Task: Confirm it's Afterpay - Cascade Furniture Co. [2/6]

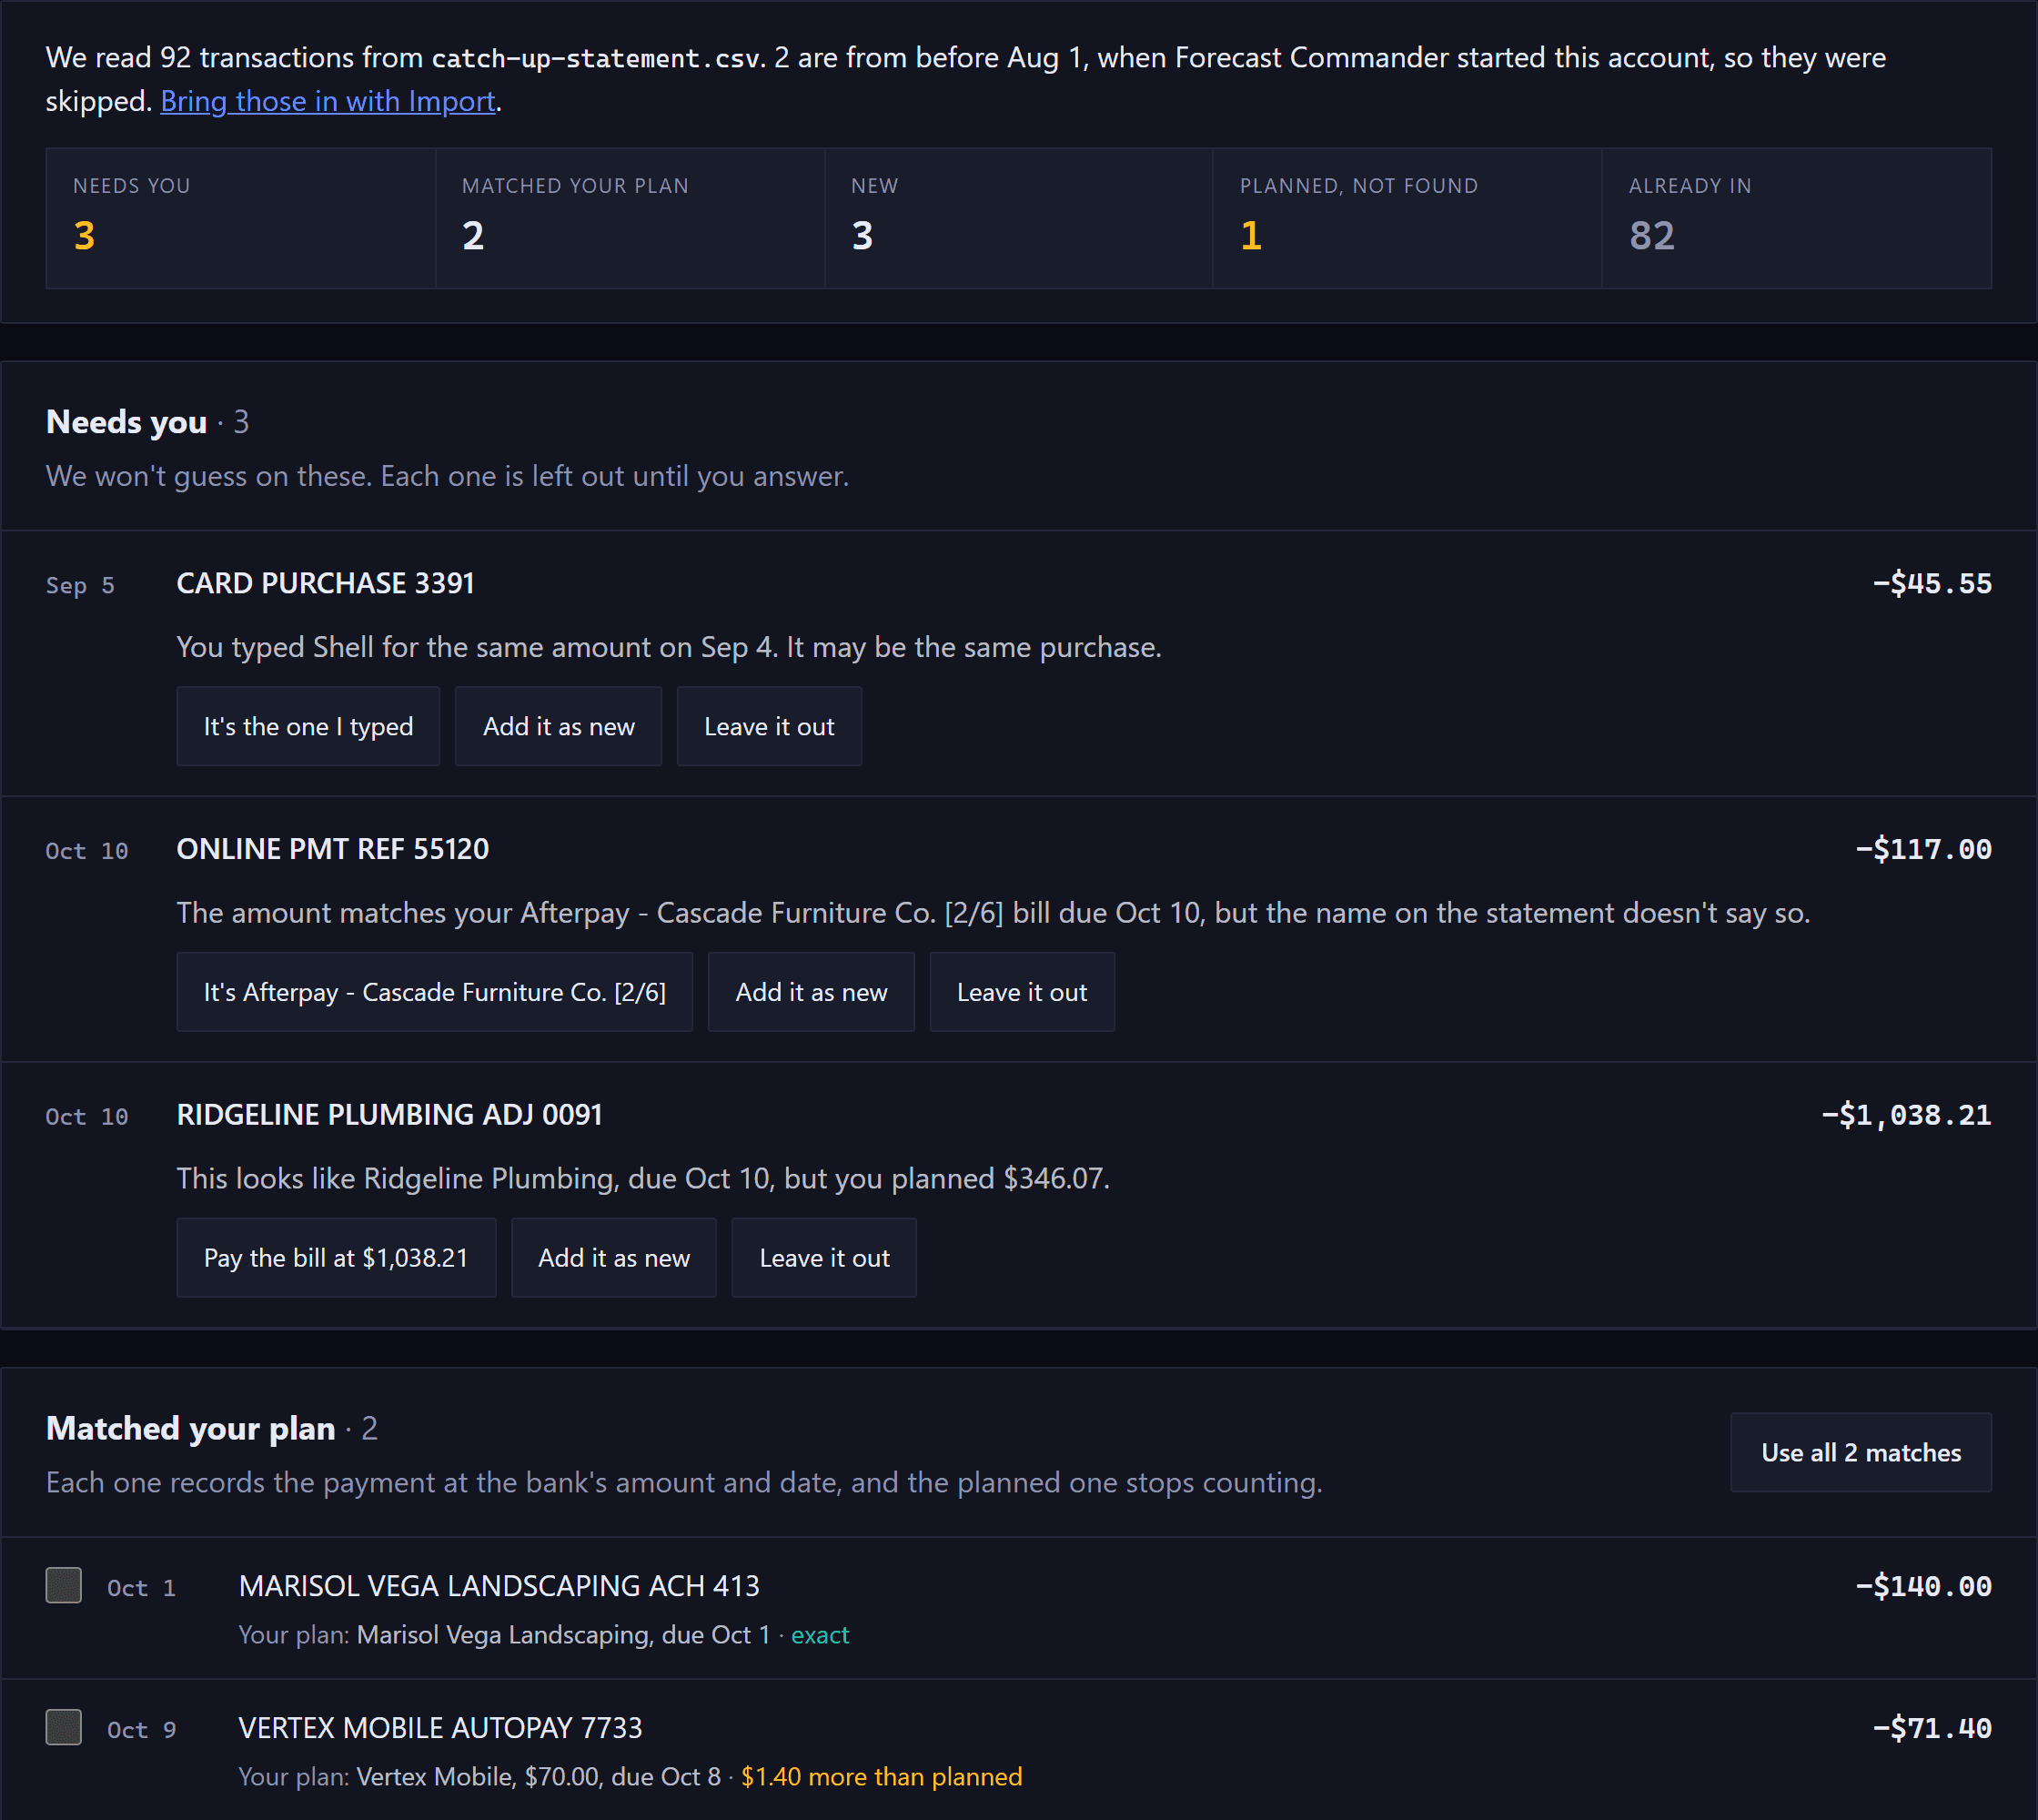Action: pyautogui.click(x=434, y=992)
